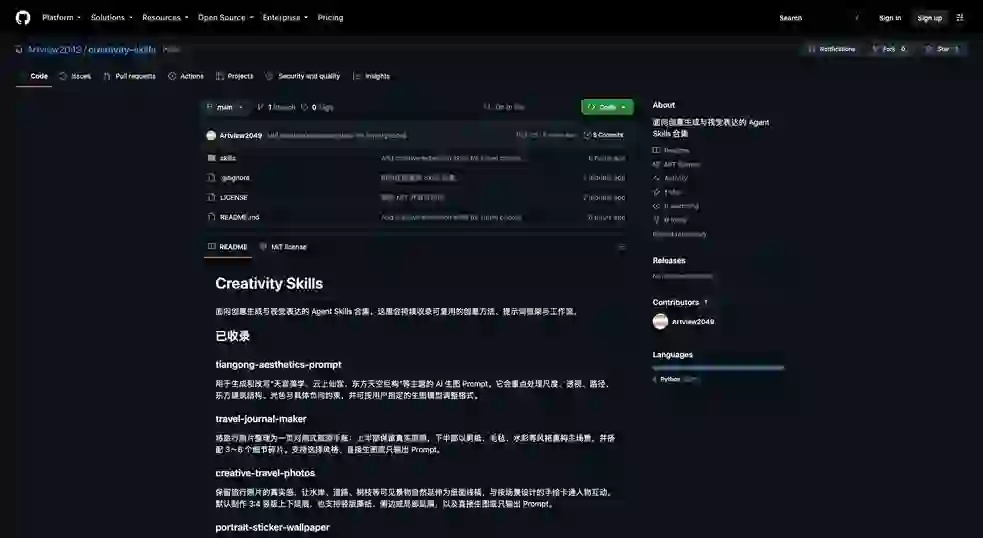Click the Security and quality shield icon
The image size is (983, 538).
coord(269,76)
